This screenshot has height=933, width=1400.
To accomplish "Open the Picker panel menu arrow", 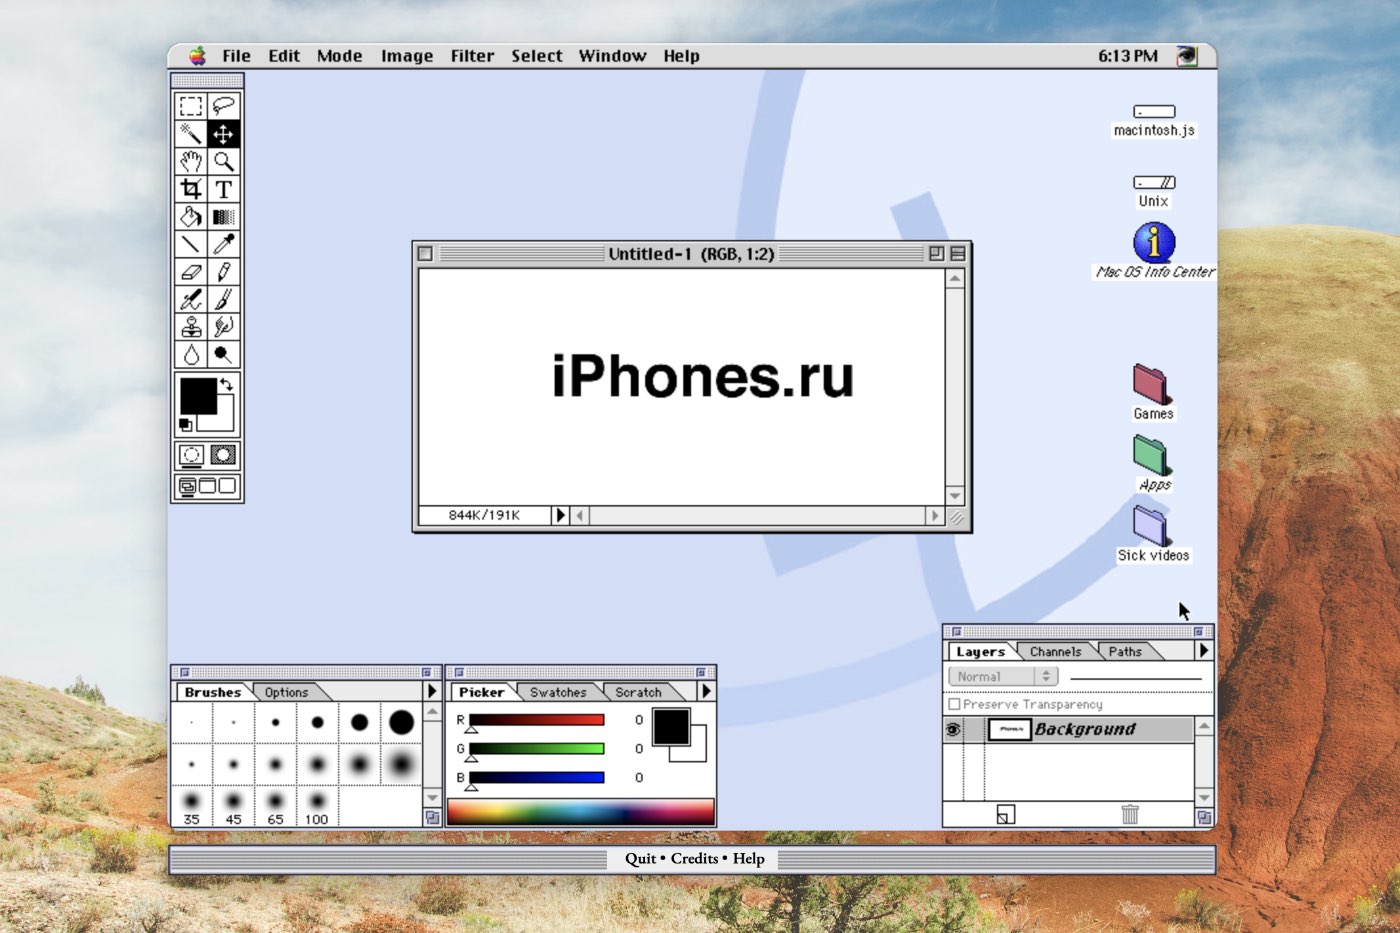I will (706, 691).
